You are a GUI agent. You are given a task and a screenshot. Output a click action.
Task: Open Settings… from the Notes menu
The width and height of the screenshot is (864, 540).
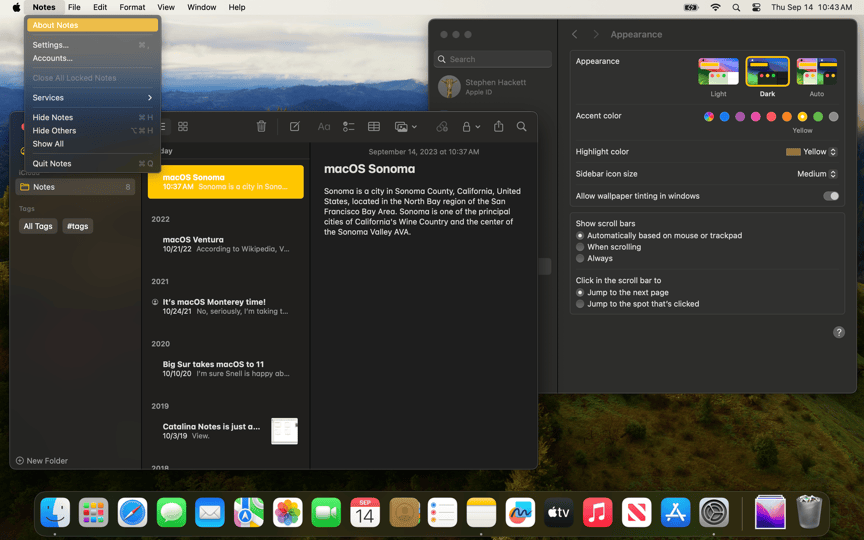pos(92,45)
